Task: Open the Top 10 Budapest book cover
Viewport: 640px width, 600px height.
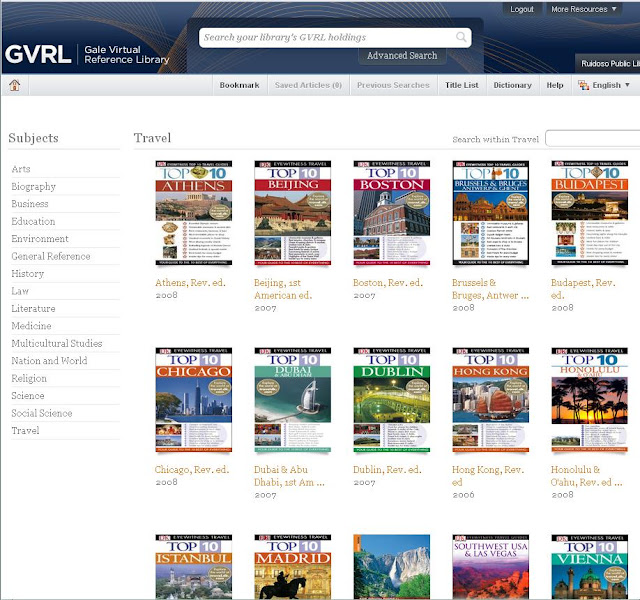Action: click(x=590, y=213)
